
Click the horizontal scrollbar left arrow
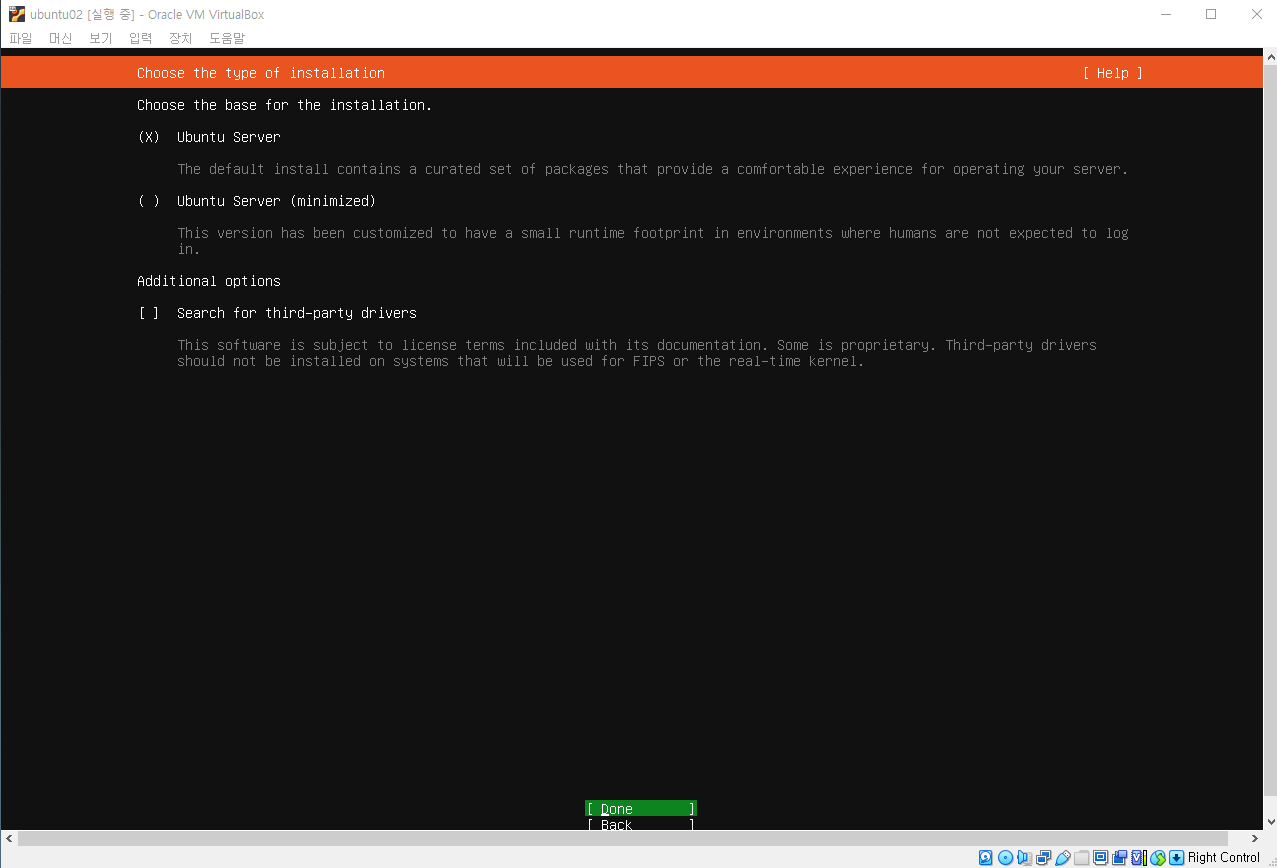coord(9,838)
